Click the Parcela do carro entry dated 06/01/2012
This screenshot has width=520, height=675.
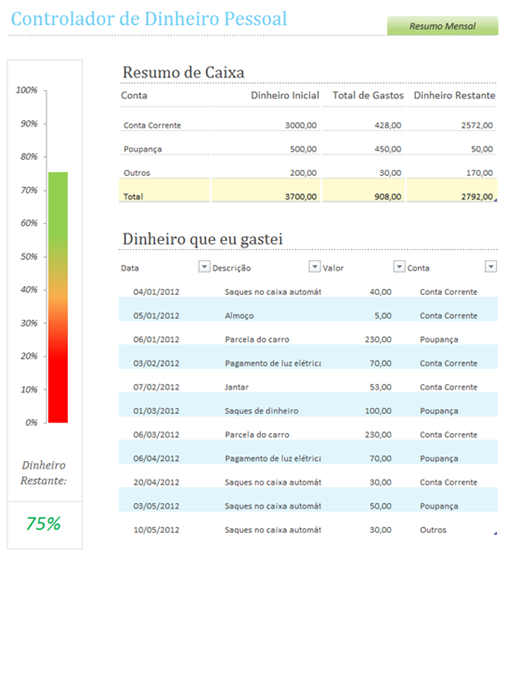[x=257, y=339]
